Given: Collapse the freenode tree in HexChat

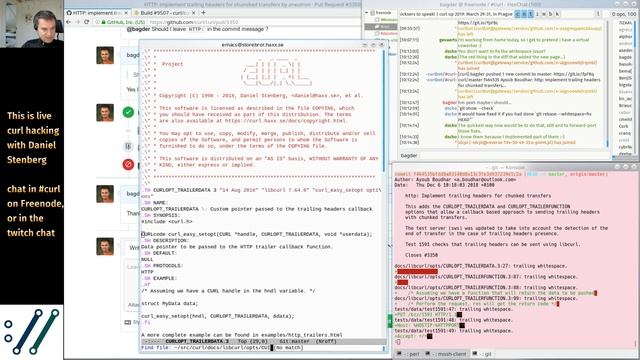Looking at the screenshot, I should coord(366,13).
